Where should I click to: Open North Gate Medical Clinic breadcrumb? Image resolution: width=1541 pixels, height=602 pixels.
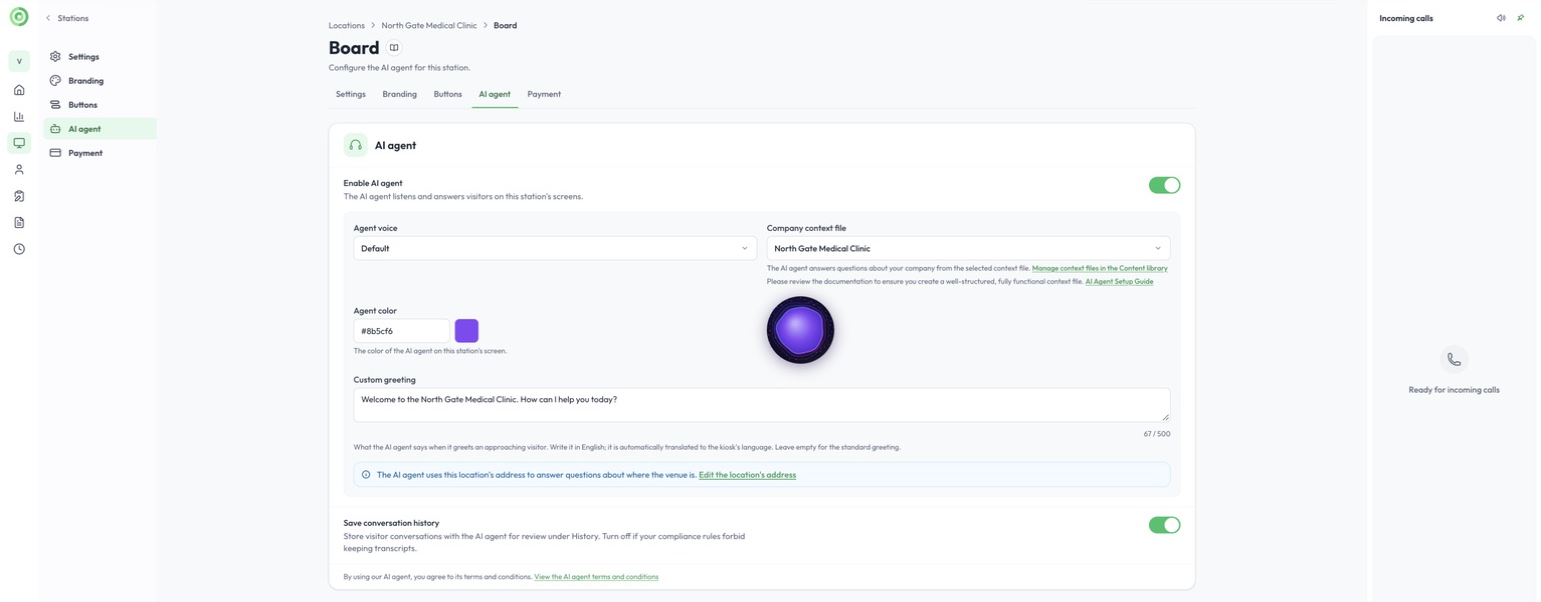coord(429,25)
